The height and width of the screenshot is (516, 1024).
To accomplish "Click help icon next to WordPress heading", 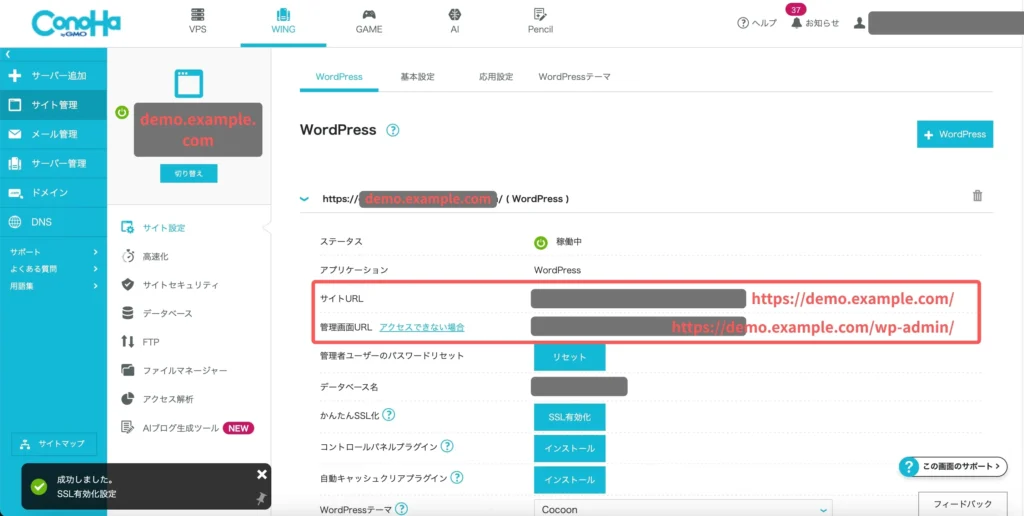I will 392,130.
